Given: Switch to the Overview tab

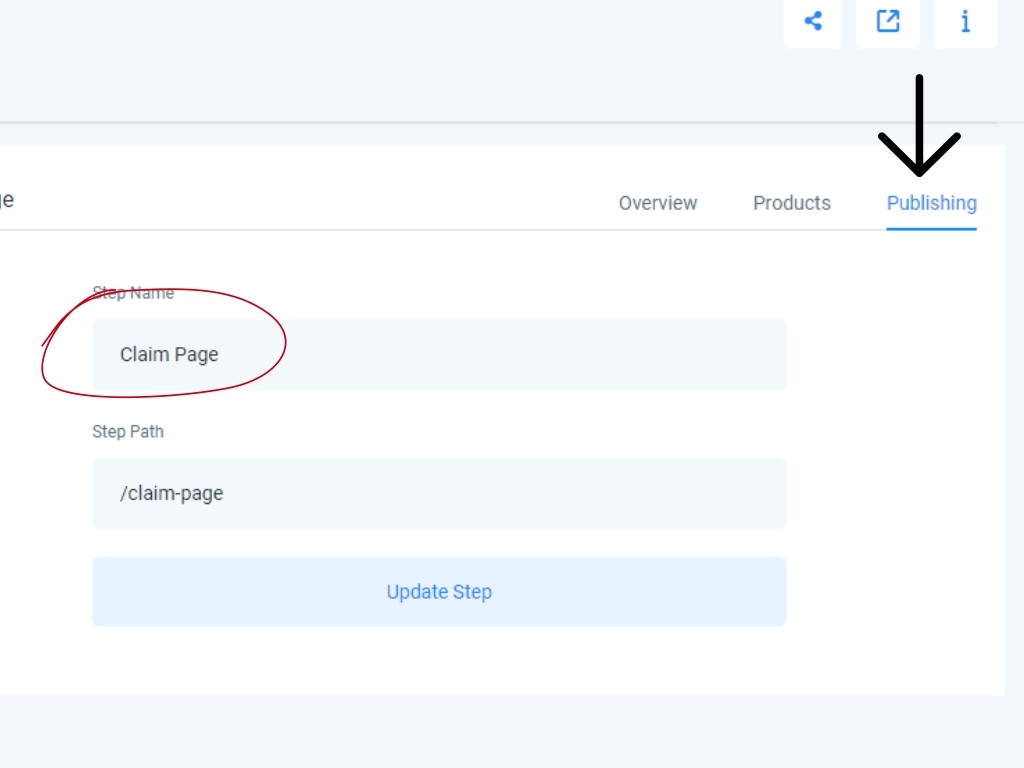Looking at the screenshot, I should coord(657,203).
